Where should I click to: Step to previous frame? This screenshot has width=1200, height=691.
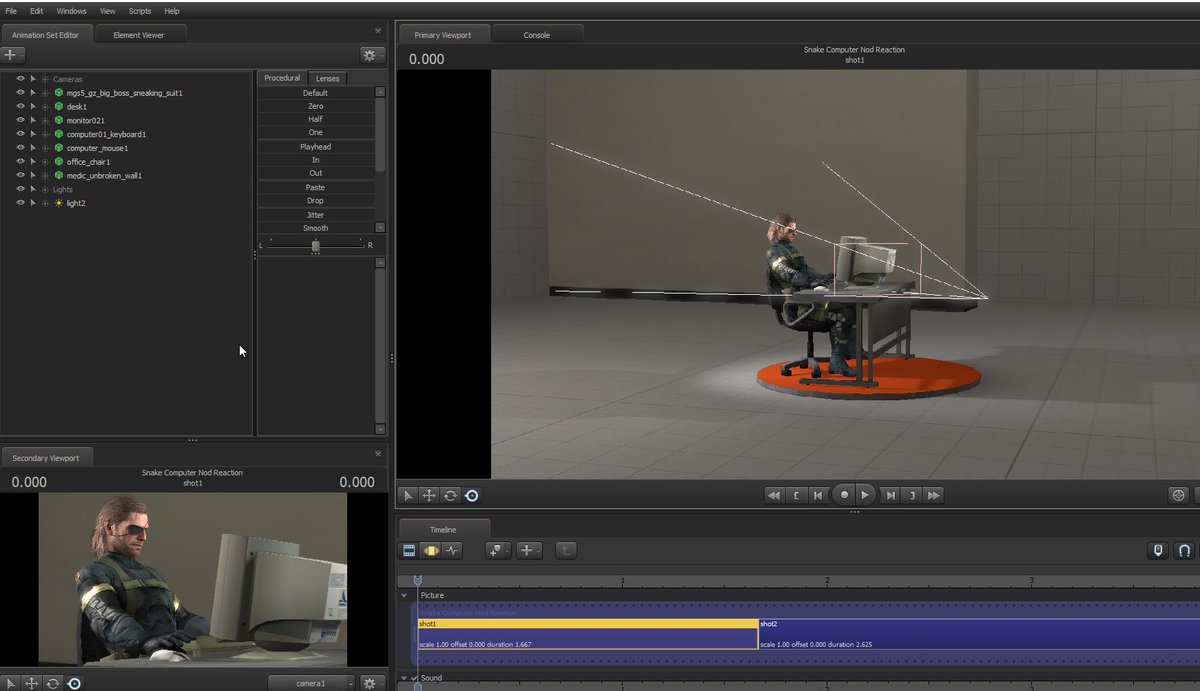[x=818, y=495]
